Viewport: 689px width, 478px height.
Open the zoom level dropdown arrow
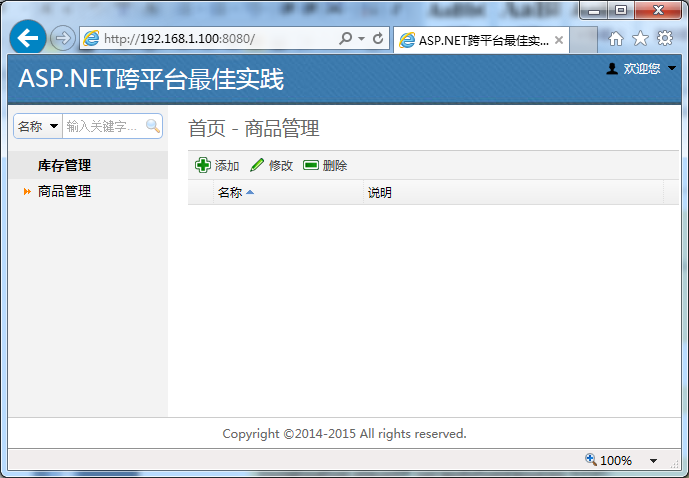(x=653, y=461)
